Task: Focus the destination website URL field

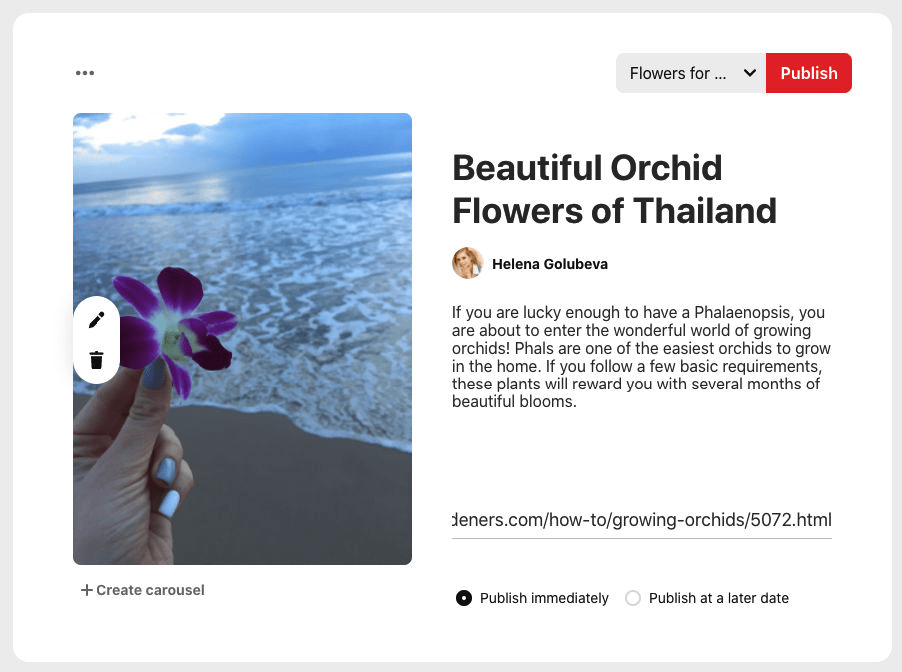Action: point(640,520)
